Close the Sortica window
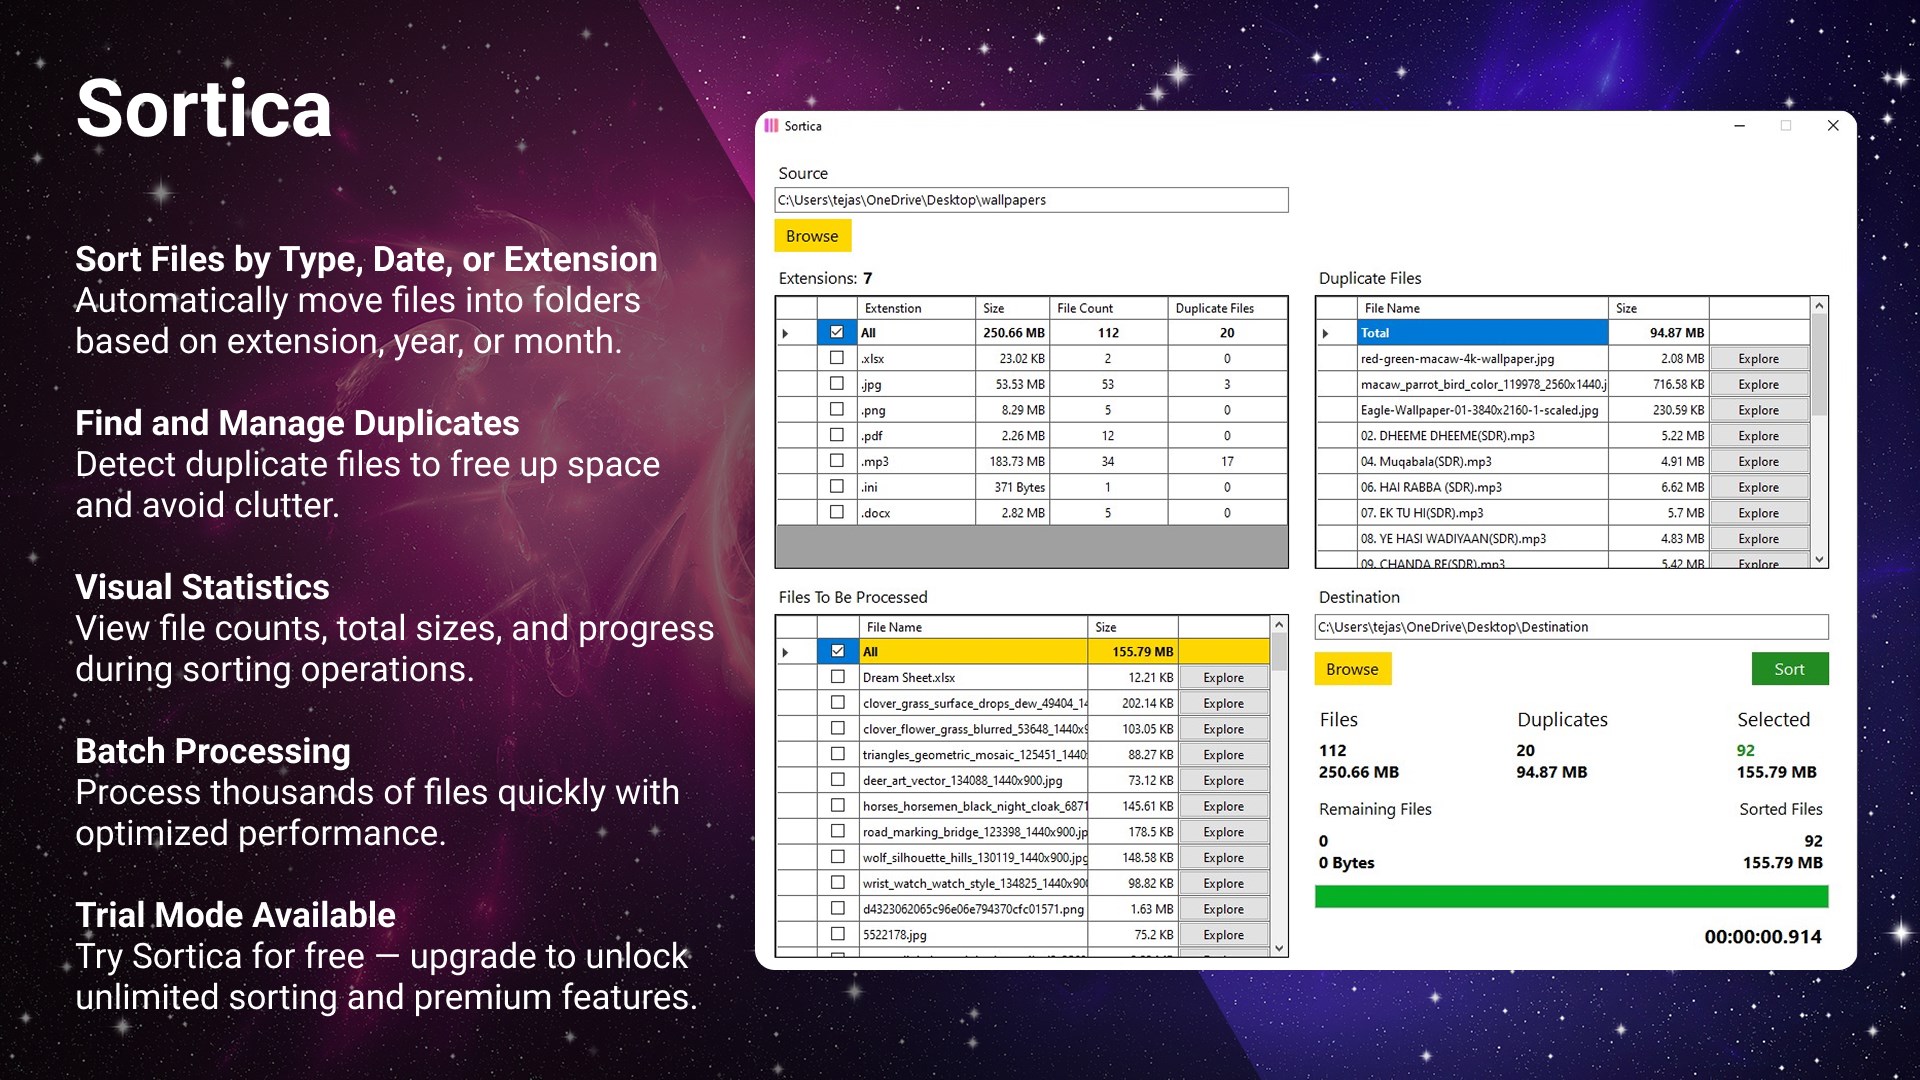 click(x=1832, y=126)
